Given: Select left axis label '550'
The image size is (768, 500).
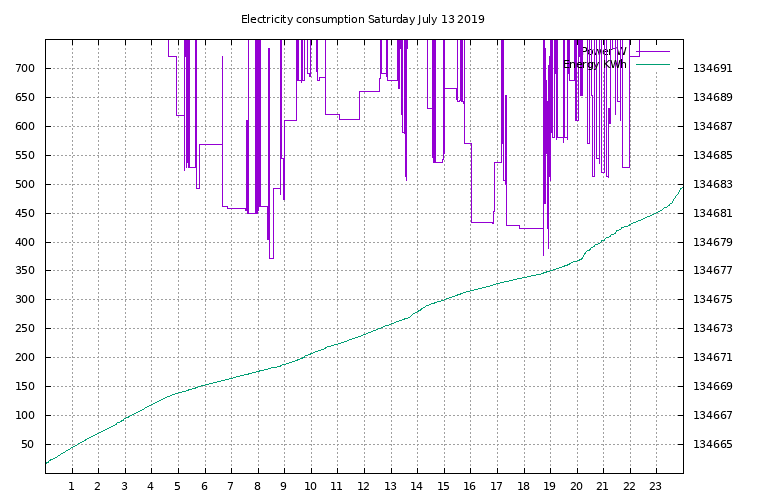Looking at the screenshot, I should (25, 155).
